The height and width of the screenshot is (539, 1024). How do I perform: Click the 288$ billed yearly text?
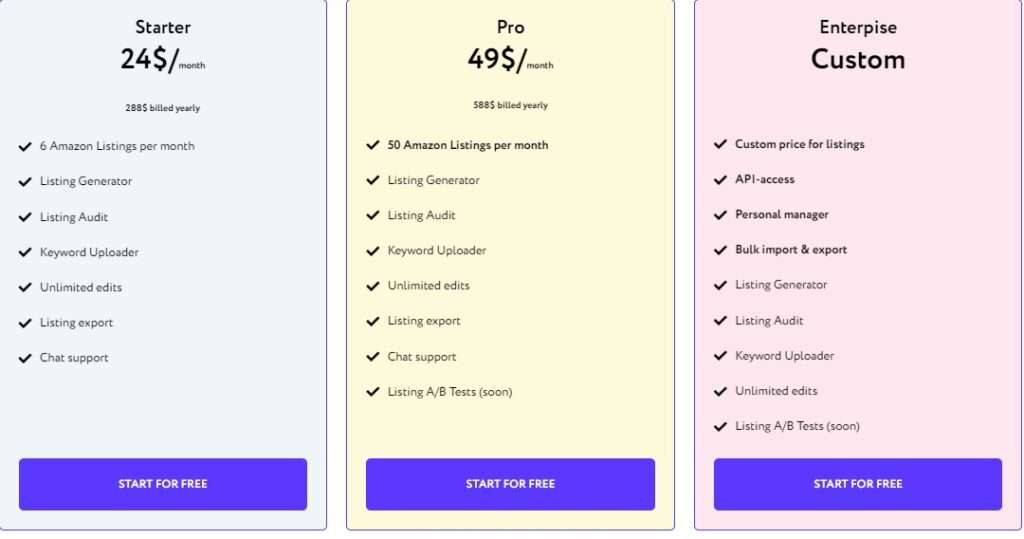[x=163, y=108]
